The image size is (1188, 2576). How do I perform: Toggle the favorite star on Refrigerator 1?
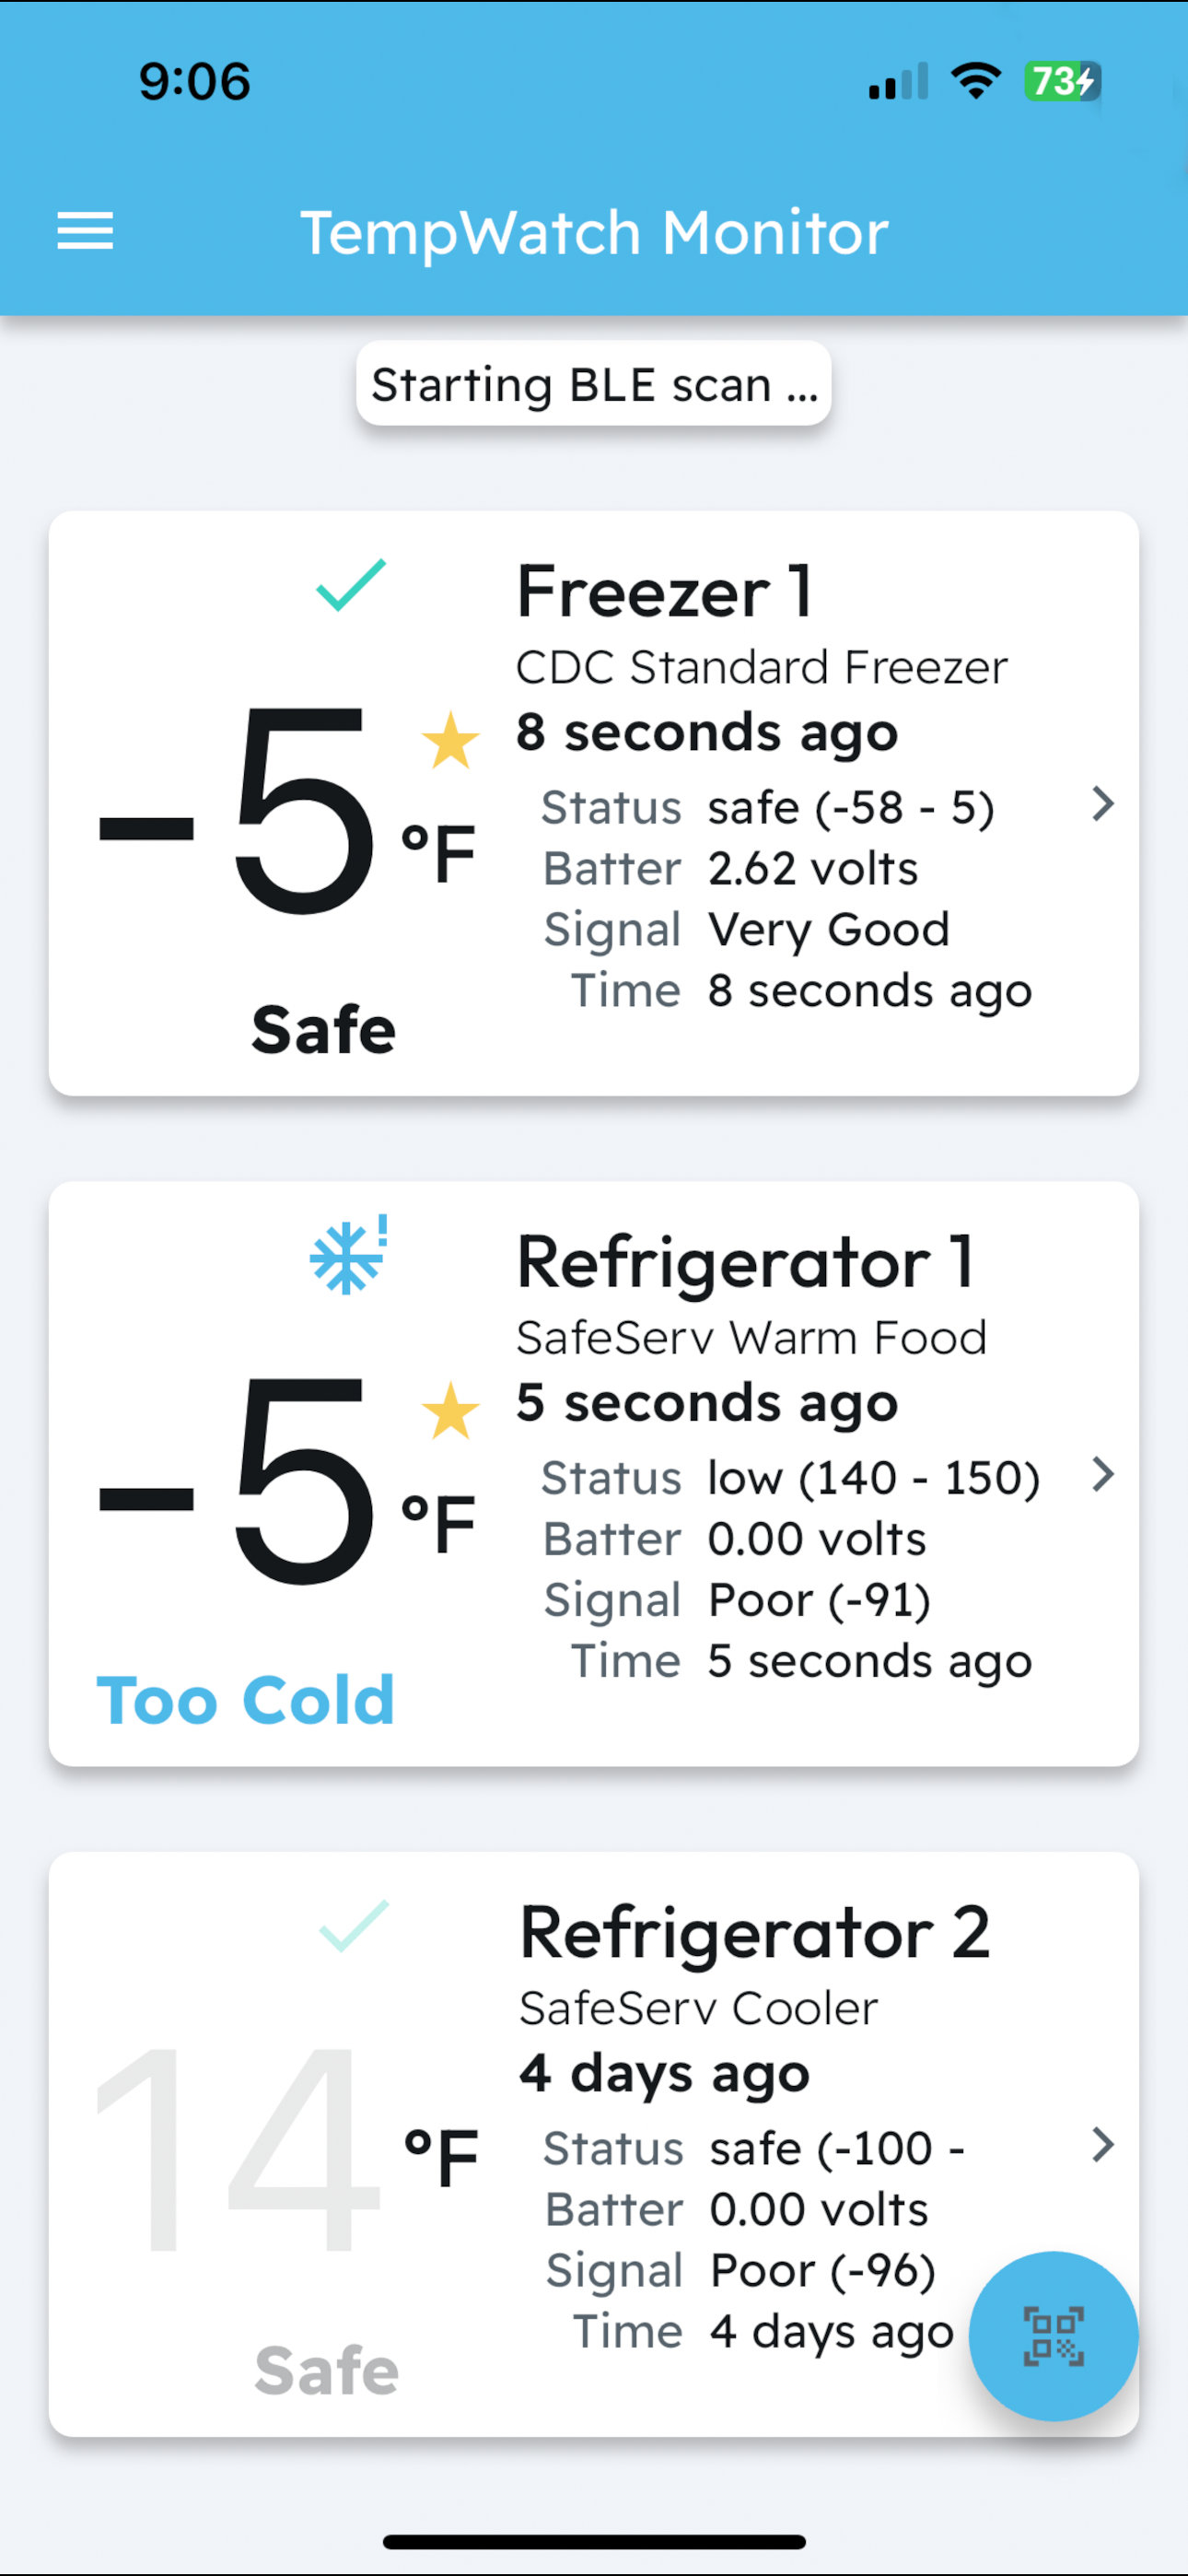tap(451, 1411)
